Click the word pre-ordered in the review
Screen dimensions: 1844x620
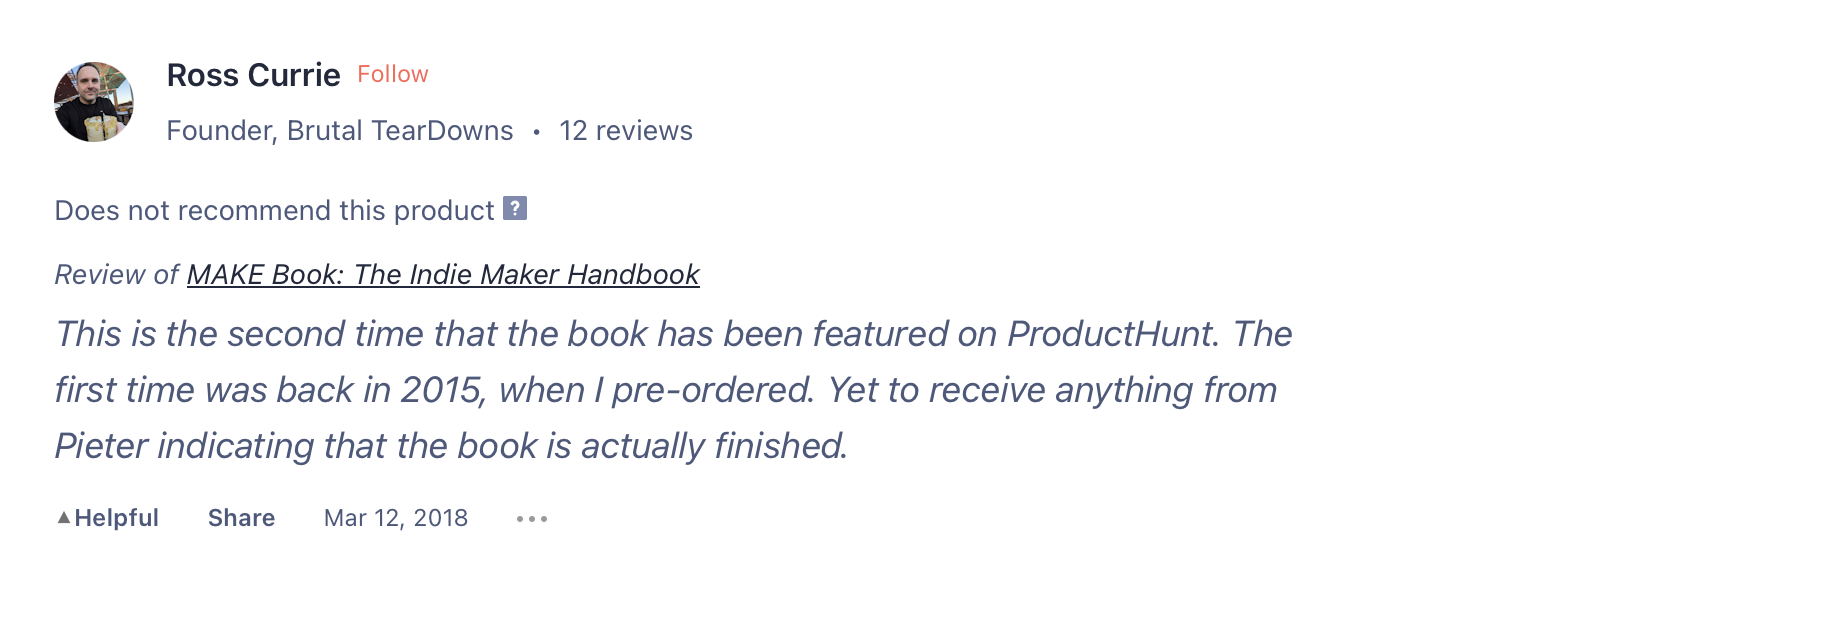(713, 390)
